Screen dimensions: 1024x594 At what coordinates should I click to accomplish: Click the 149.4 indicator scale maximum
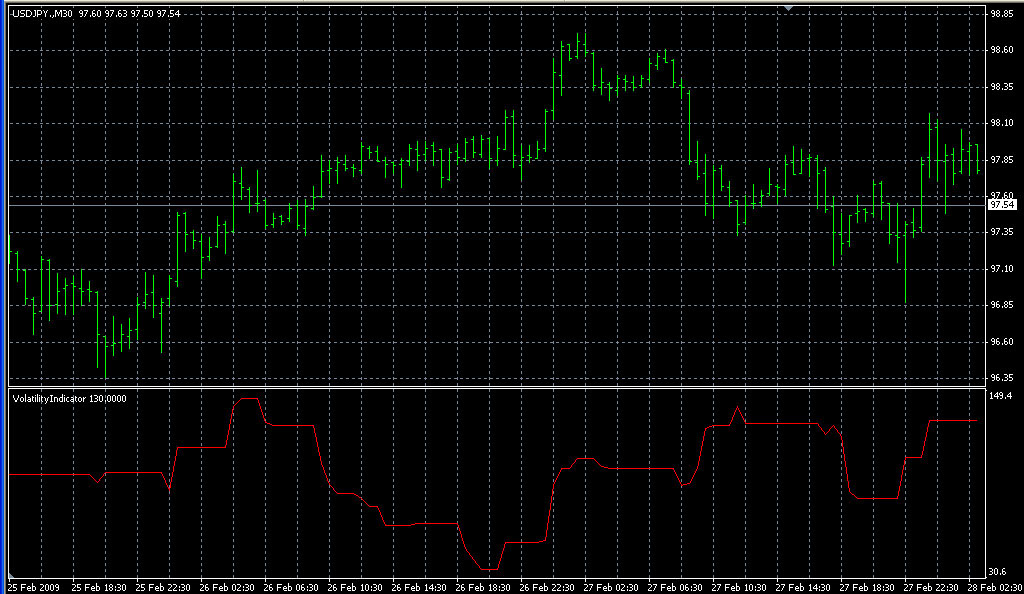point(1000,396)
